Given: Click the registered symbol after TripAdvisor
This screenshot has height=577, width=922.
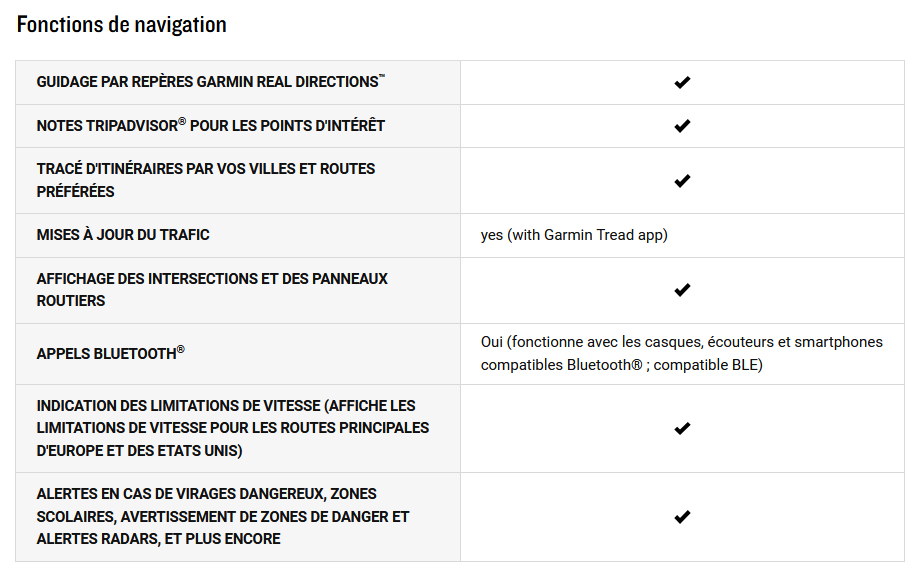Looking at the screenshot, I should point(182,121).
